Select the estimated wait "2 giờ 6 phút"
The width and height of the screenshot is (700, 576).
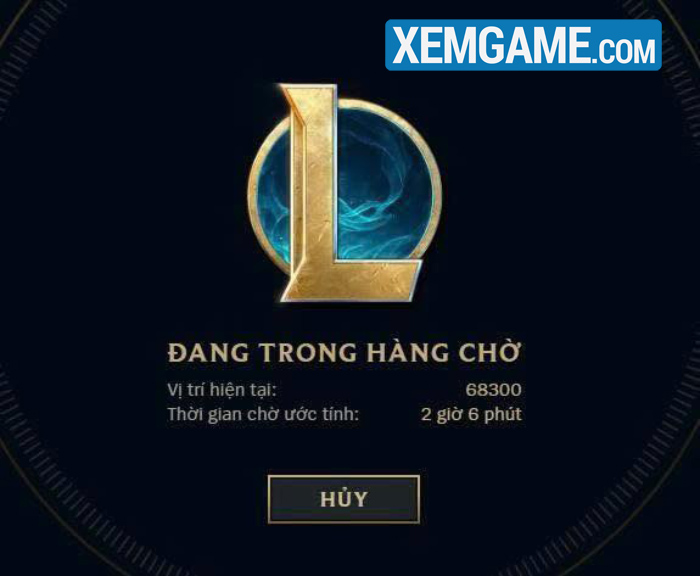point(471,415)
